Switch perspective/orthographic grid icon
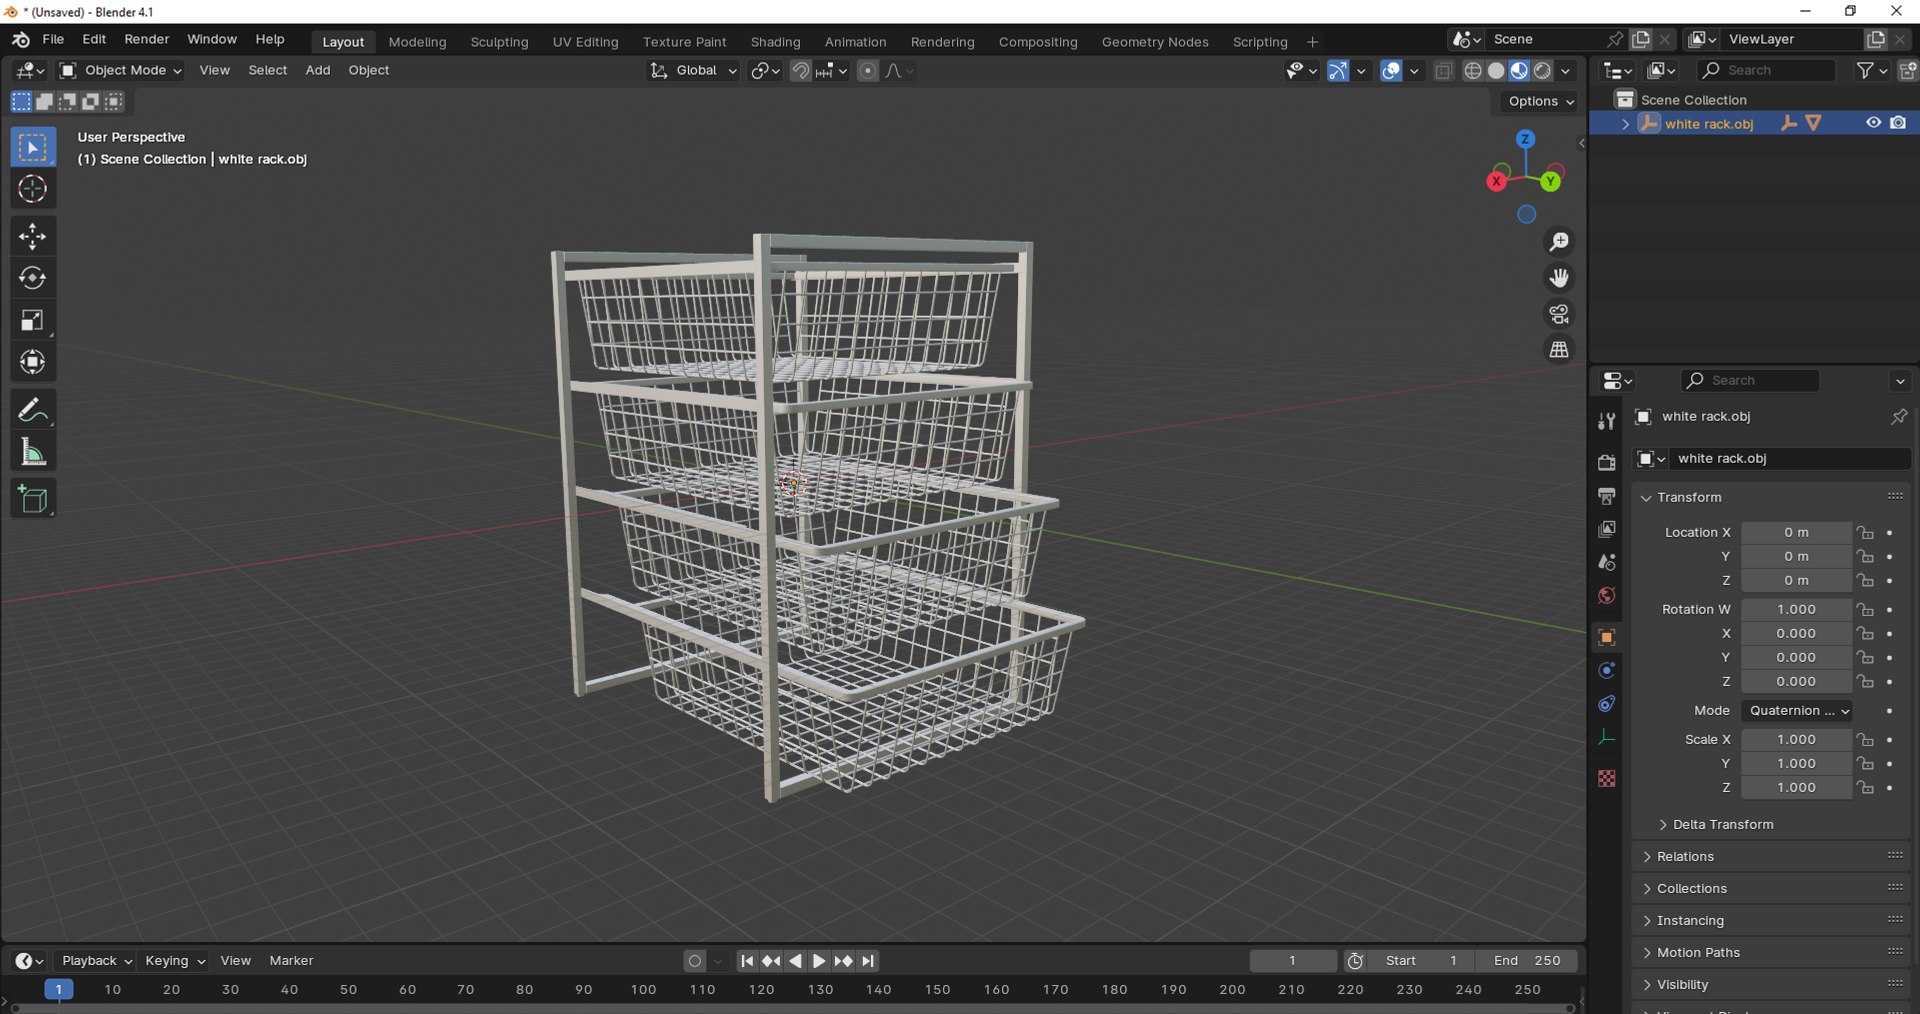The width and height of the screenshot is (1920, 1014). (1559, 350)
